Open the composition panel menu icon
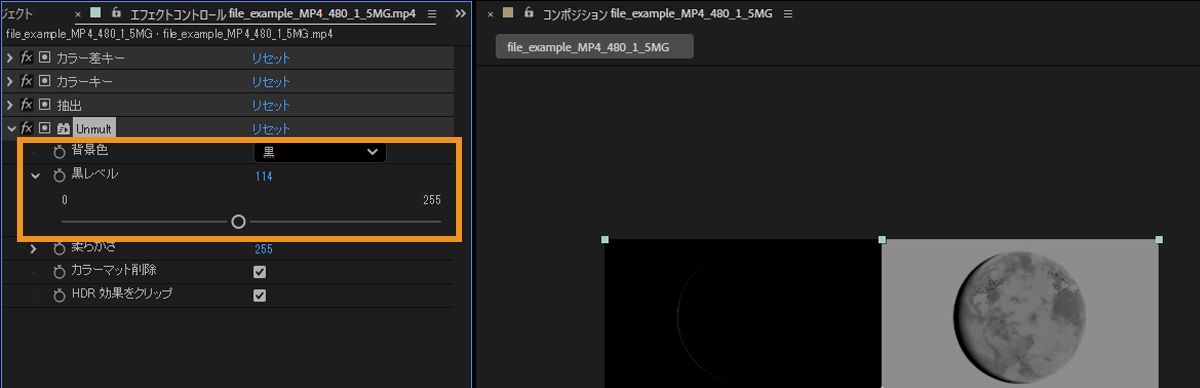Screen dimensions: 1200x388 [787, 14]
